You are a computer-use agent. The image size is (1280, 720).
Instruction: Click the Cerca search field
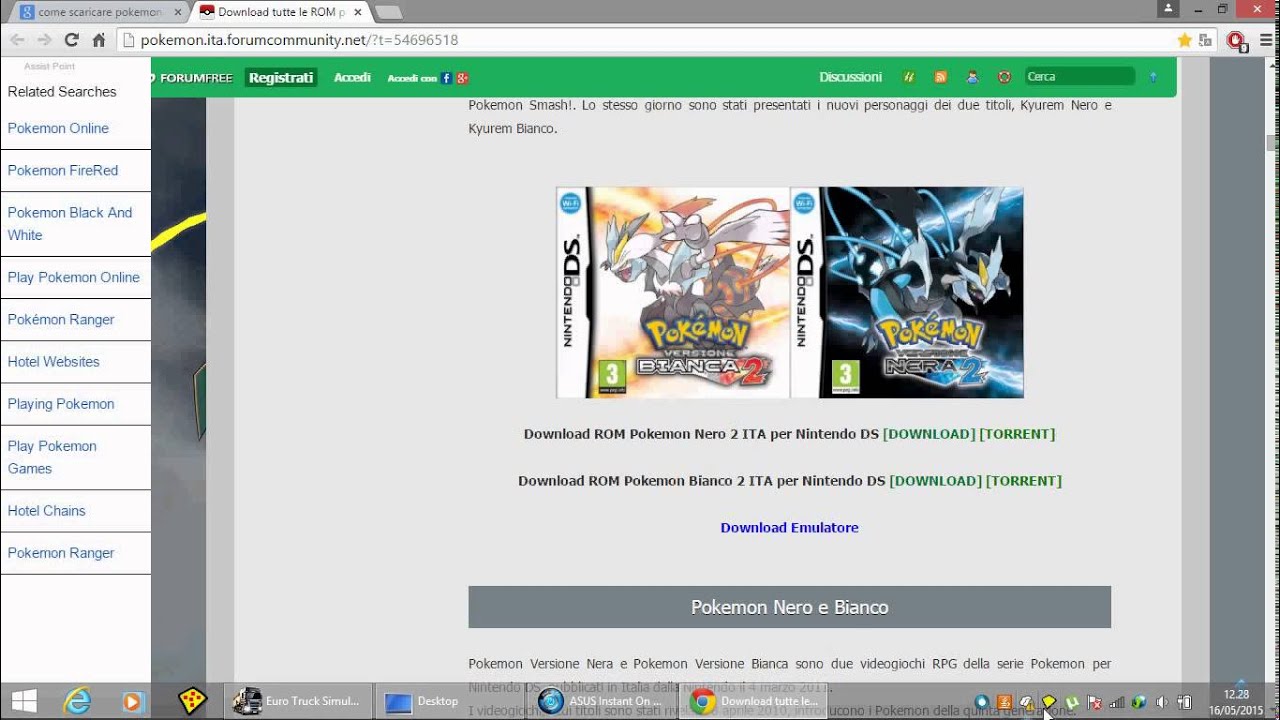pos(1080,77)
